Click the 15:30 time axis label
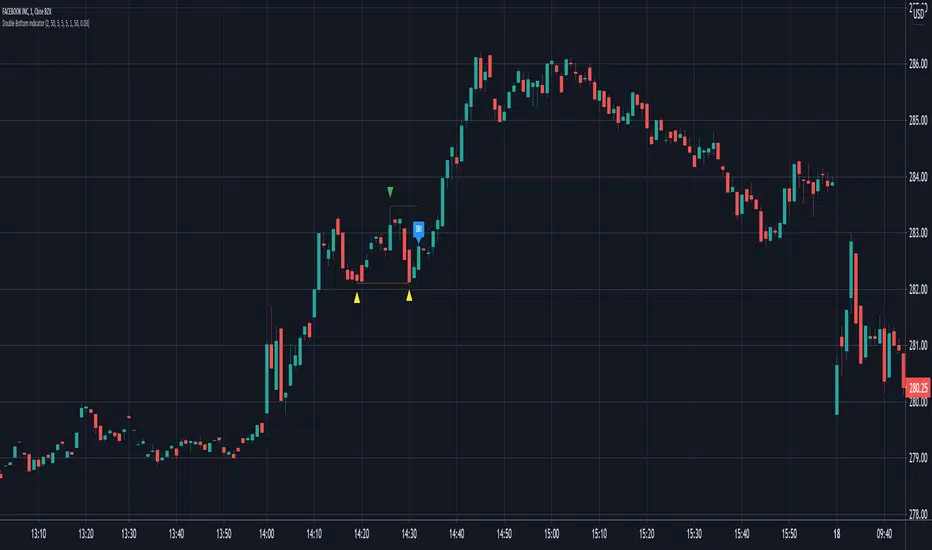This screenshot has height=550, width=932. pos(694,534)
